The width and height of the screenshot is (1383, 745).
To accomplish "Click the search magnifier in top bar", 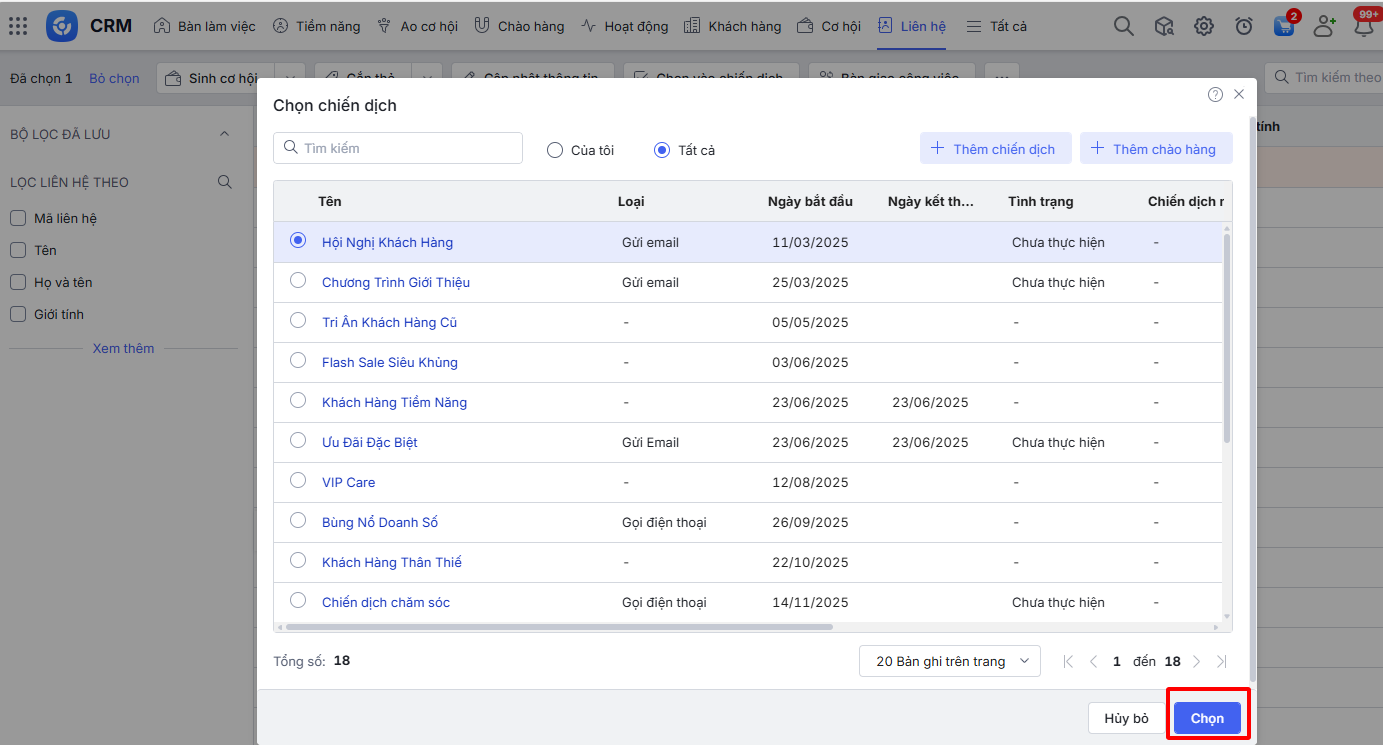I will point(1124,27).
